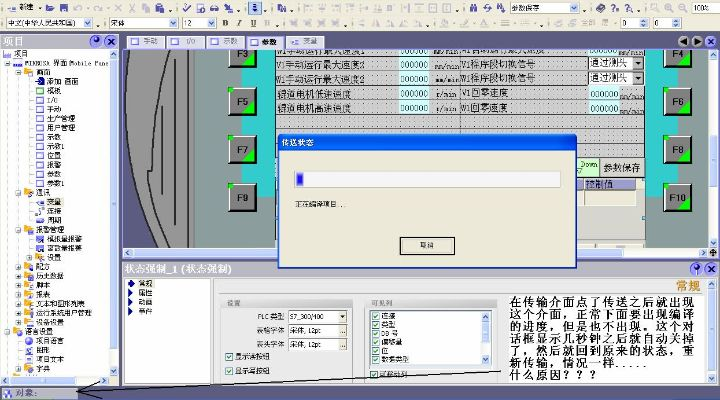Click the Save icon in toolbar
720x400 pixels.
64,7
